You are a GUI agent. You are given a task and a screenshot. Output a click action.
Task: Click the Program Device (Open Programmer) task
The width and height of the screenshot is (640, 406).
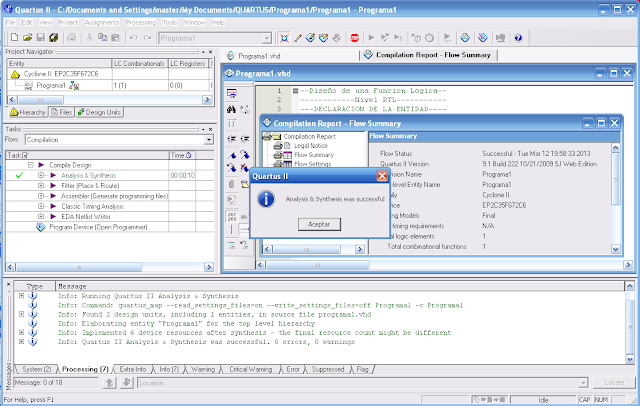(98, 227)
